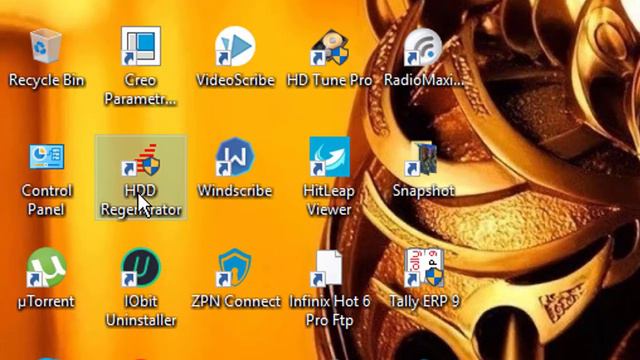Select the Creo Parametric shortcut icon
The image size is (640, 360).
click(x=141, y=46)
